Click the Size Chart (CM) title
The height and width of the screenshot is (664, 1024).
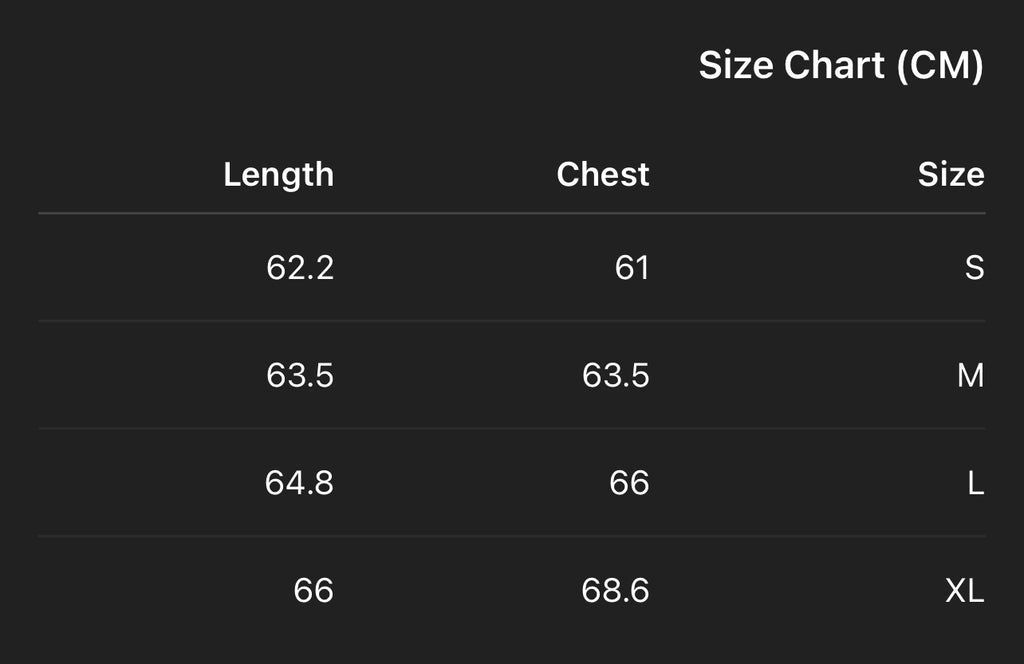840,66
